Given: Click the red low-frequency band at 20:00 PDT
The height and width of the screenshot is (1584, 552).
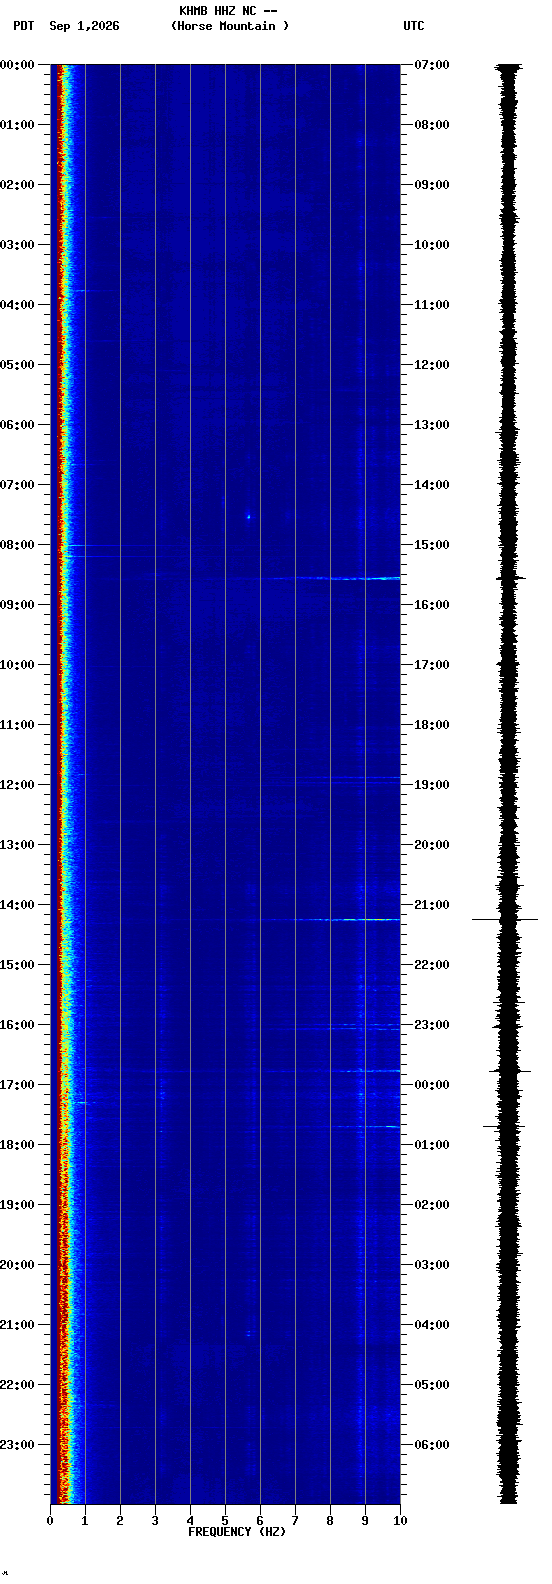Looking at the screenshot, I should (62, 1265).
